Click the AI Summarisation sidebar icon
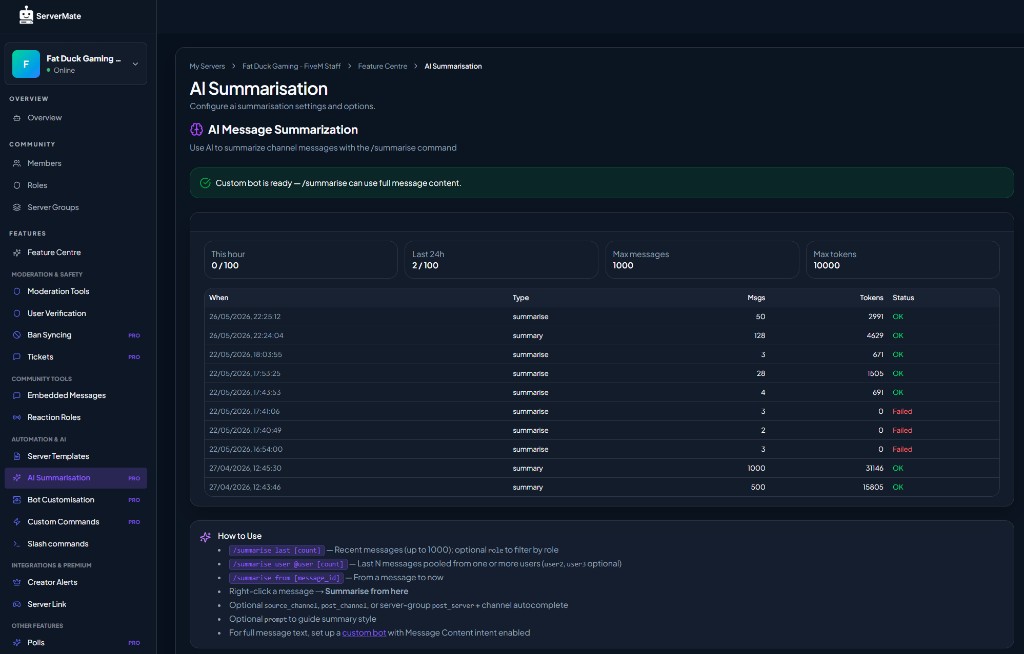The image size is (1024, 654). pyautogui.click(x=17, y=478)
